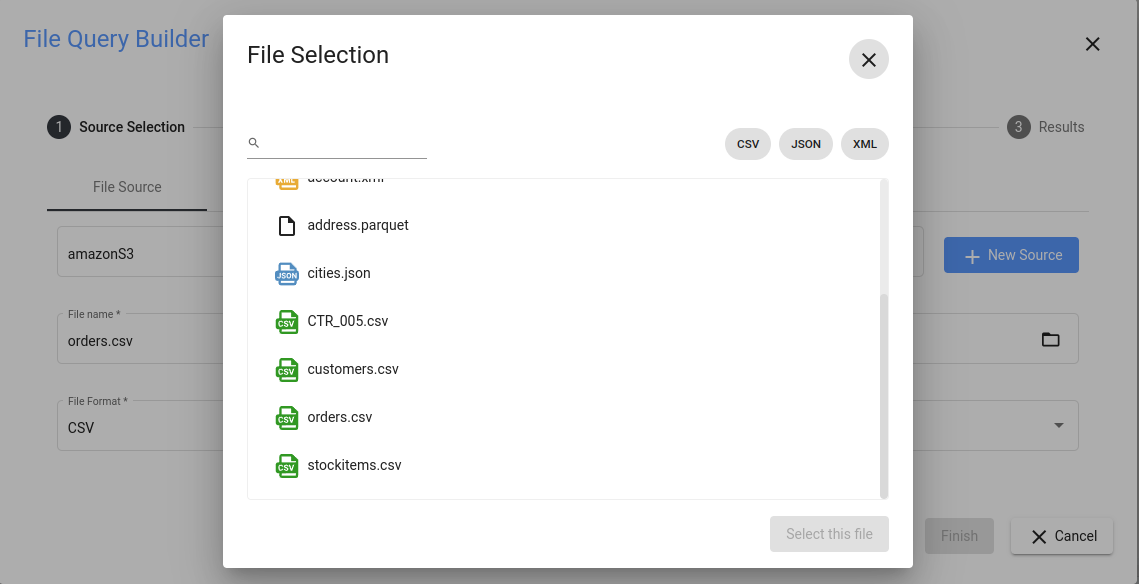Go to step 3 Results
1139x584 pixels.
pyautogui.click(x=1046, y=127)
